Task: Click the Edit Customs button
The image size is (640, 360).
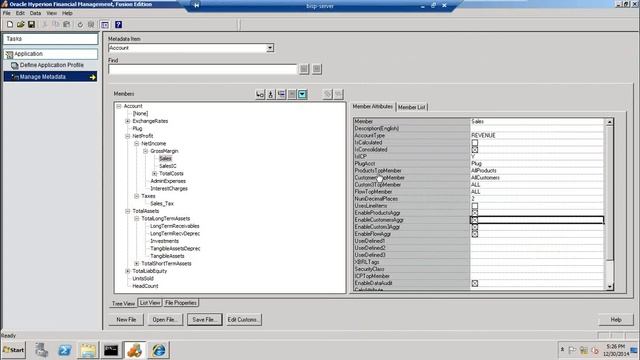Action: (x=243, y=320)
